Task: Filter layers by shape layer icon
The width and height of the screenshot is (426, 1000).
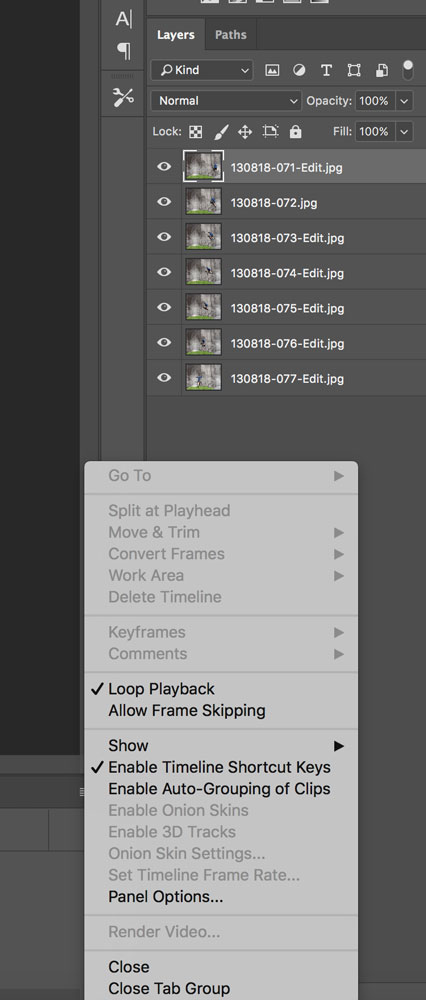Action: pyautogui.click(x=354, y=71)
